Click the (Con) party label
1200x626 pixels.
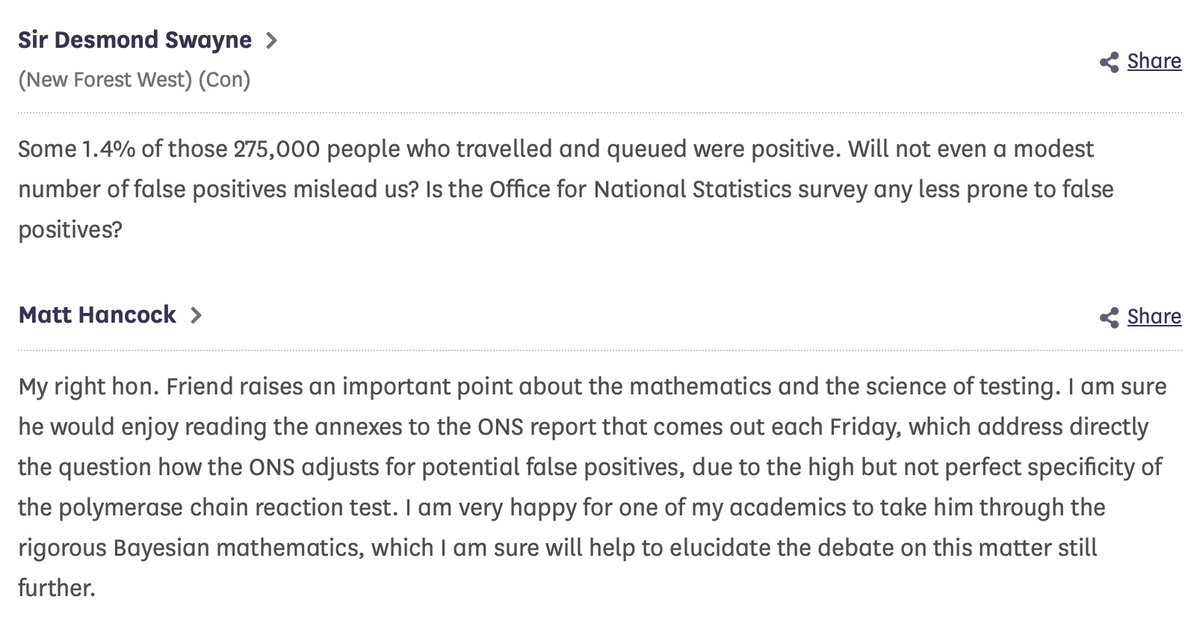click(225, 80)
